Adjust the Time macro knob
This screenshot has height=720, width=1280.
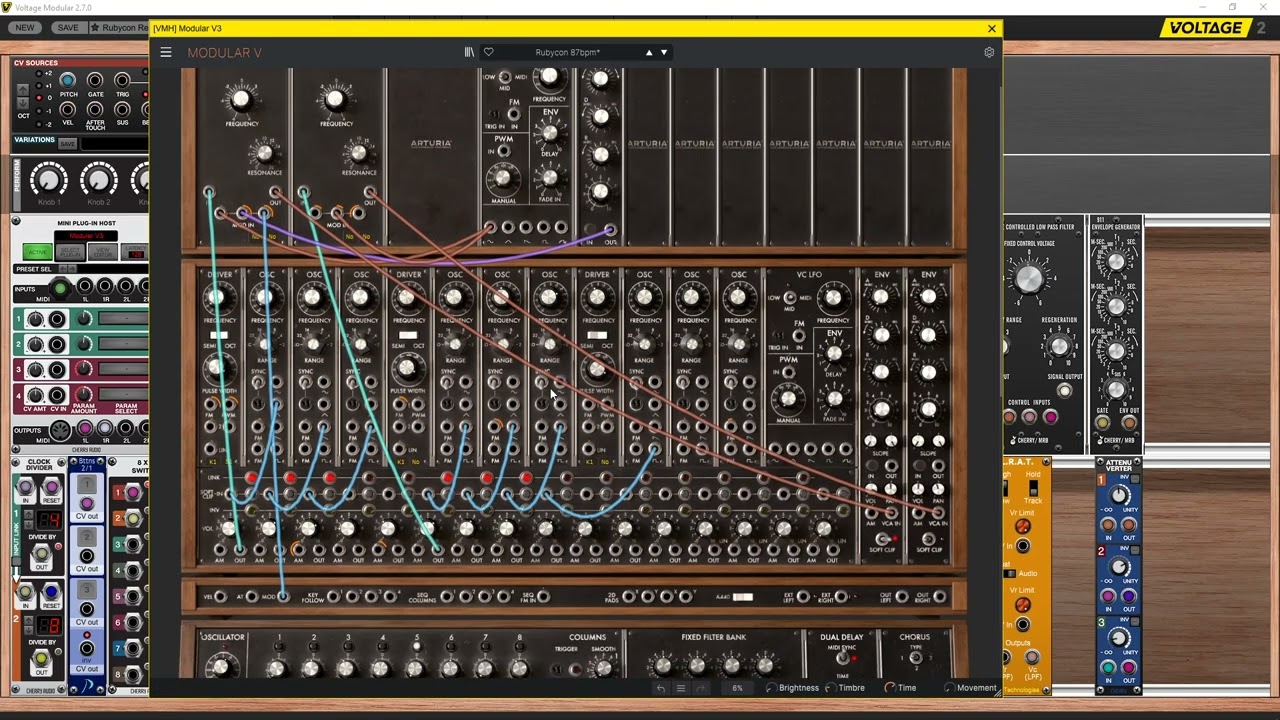point(890,688)
